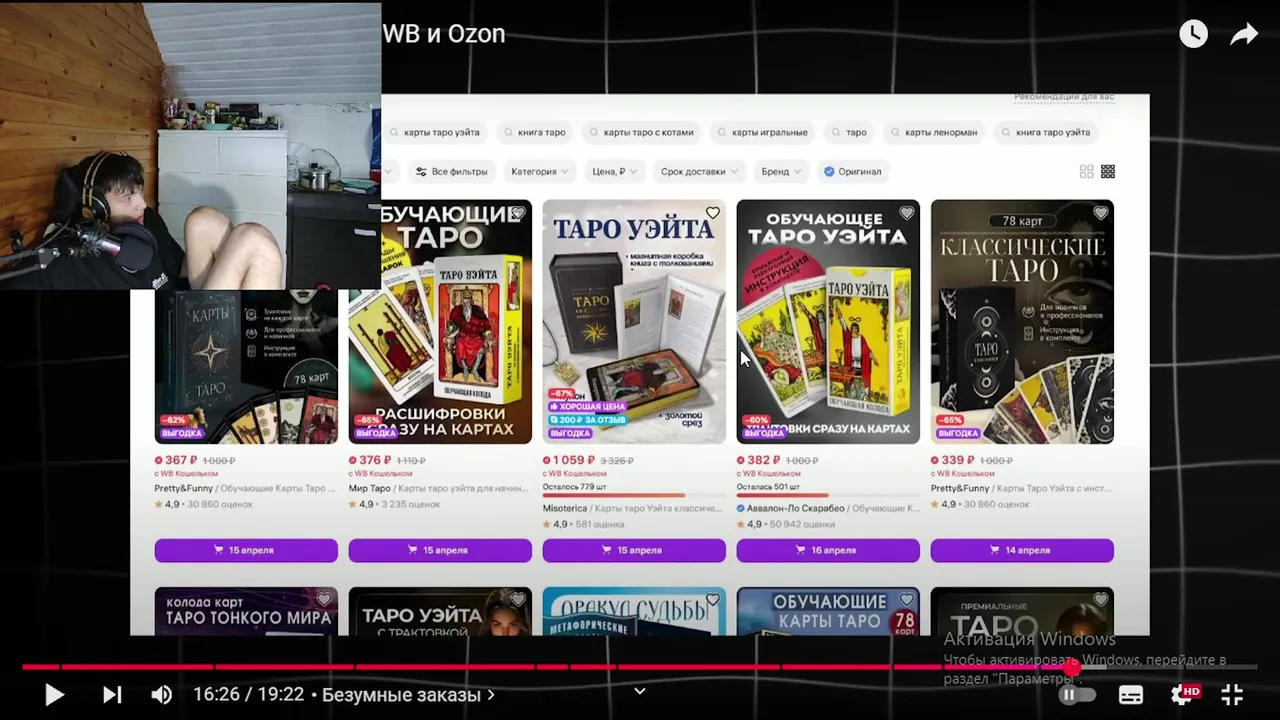Favorite the 'Оракул судьбы' card heart
The height and width of the screenshot is (720, 1280).
pos(712,600)
